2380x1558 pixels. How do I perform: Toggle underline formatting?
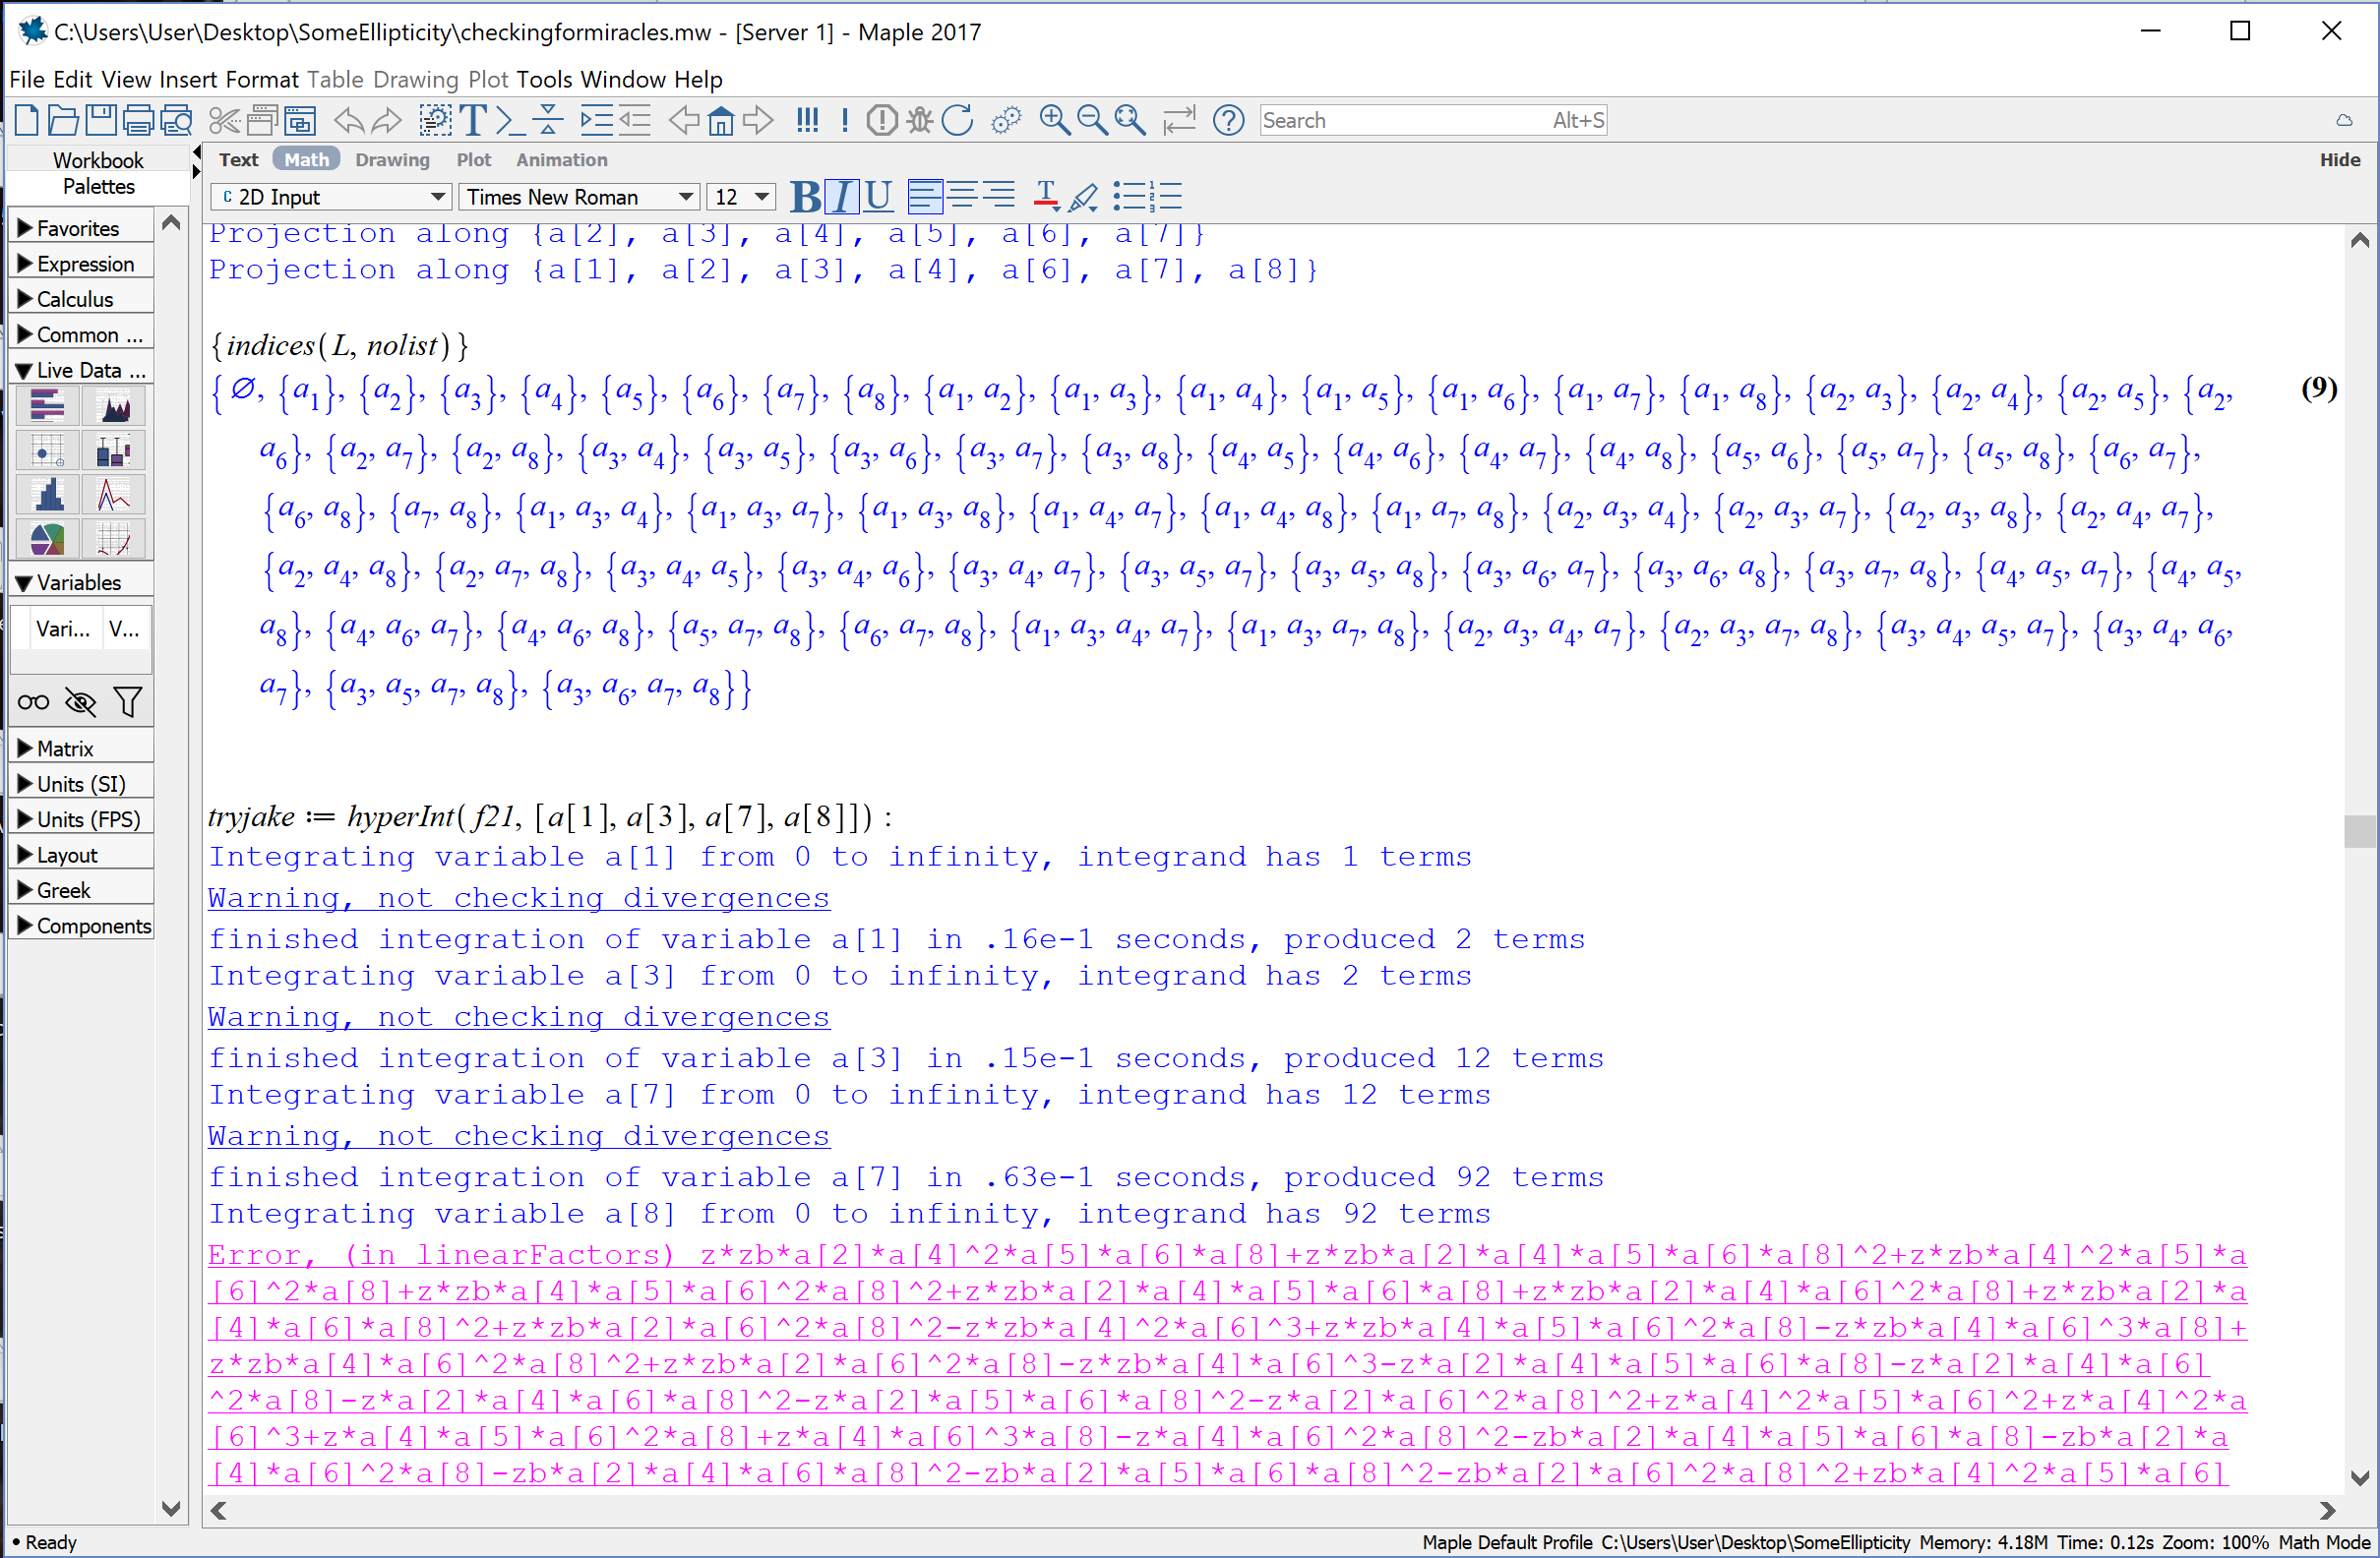point(878,197)
